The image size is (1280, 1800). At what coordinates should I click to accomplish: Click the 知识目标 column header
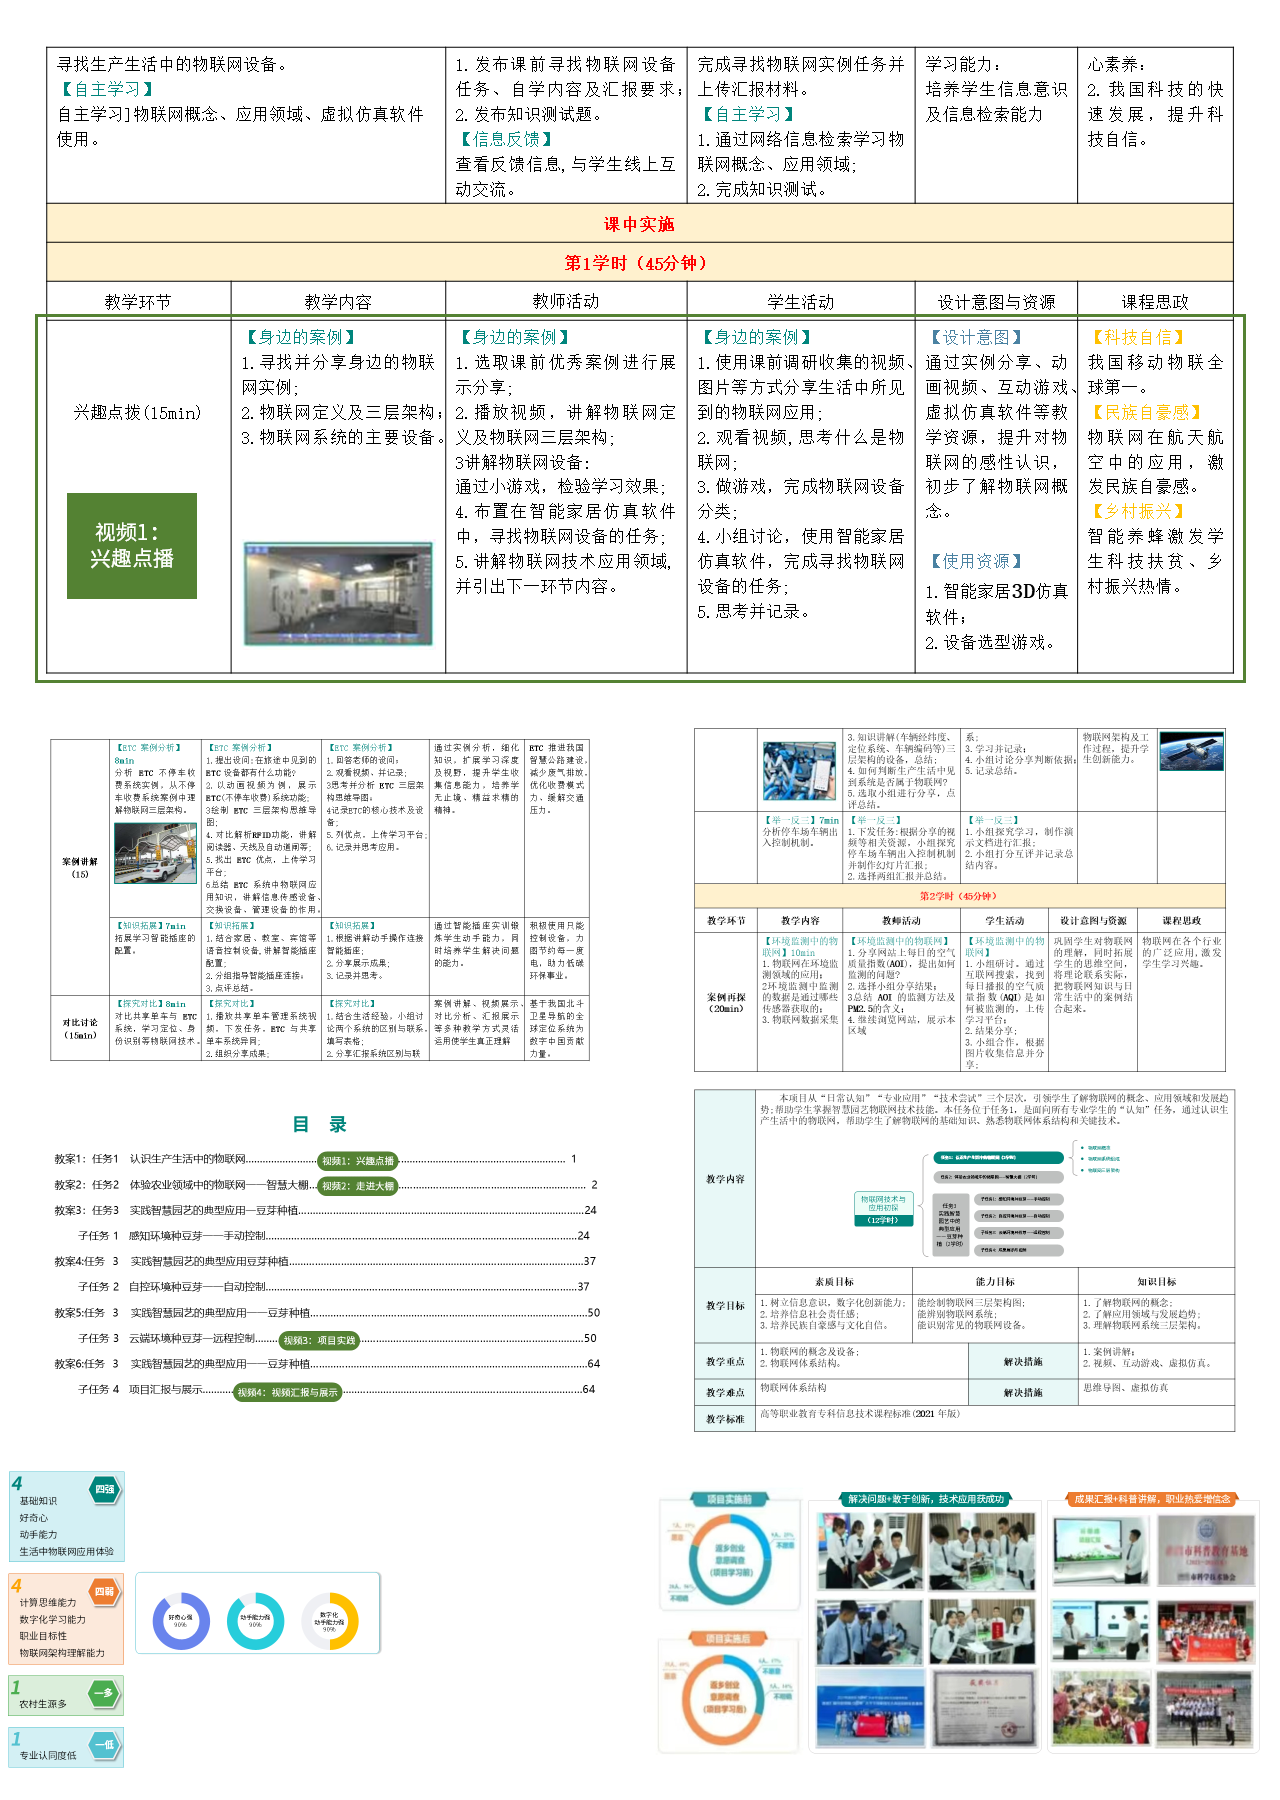(x=1156, y=1281)
